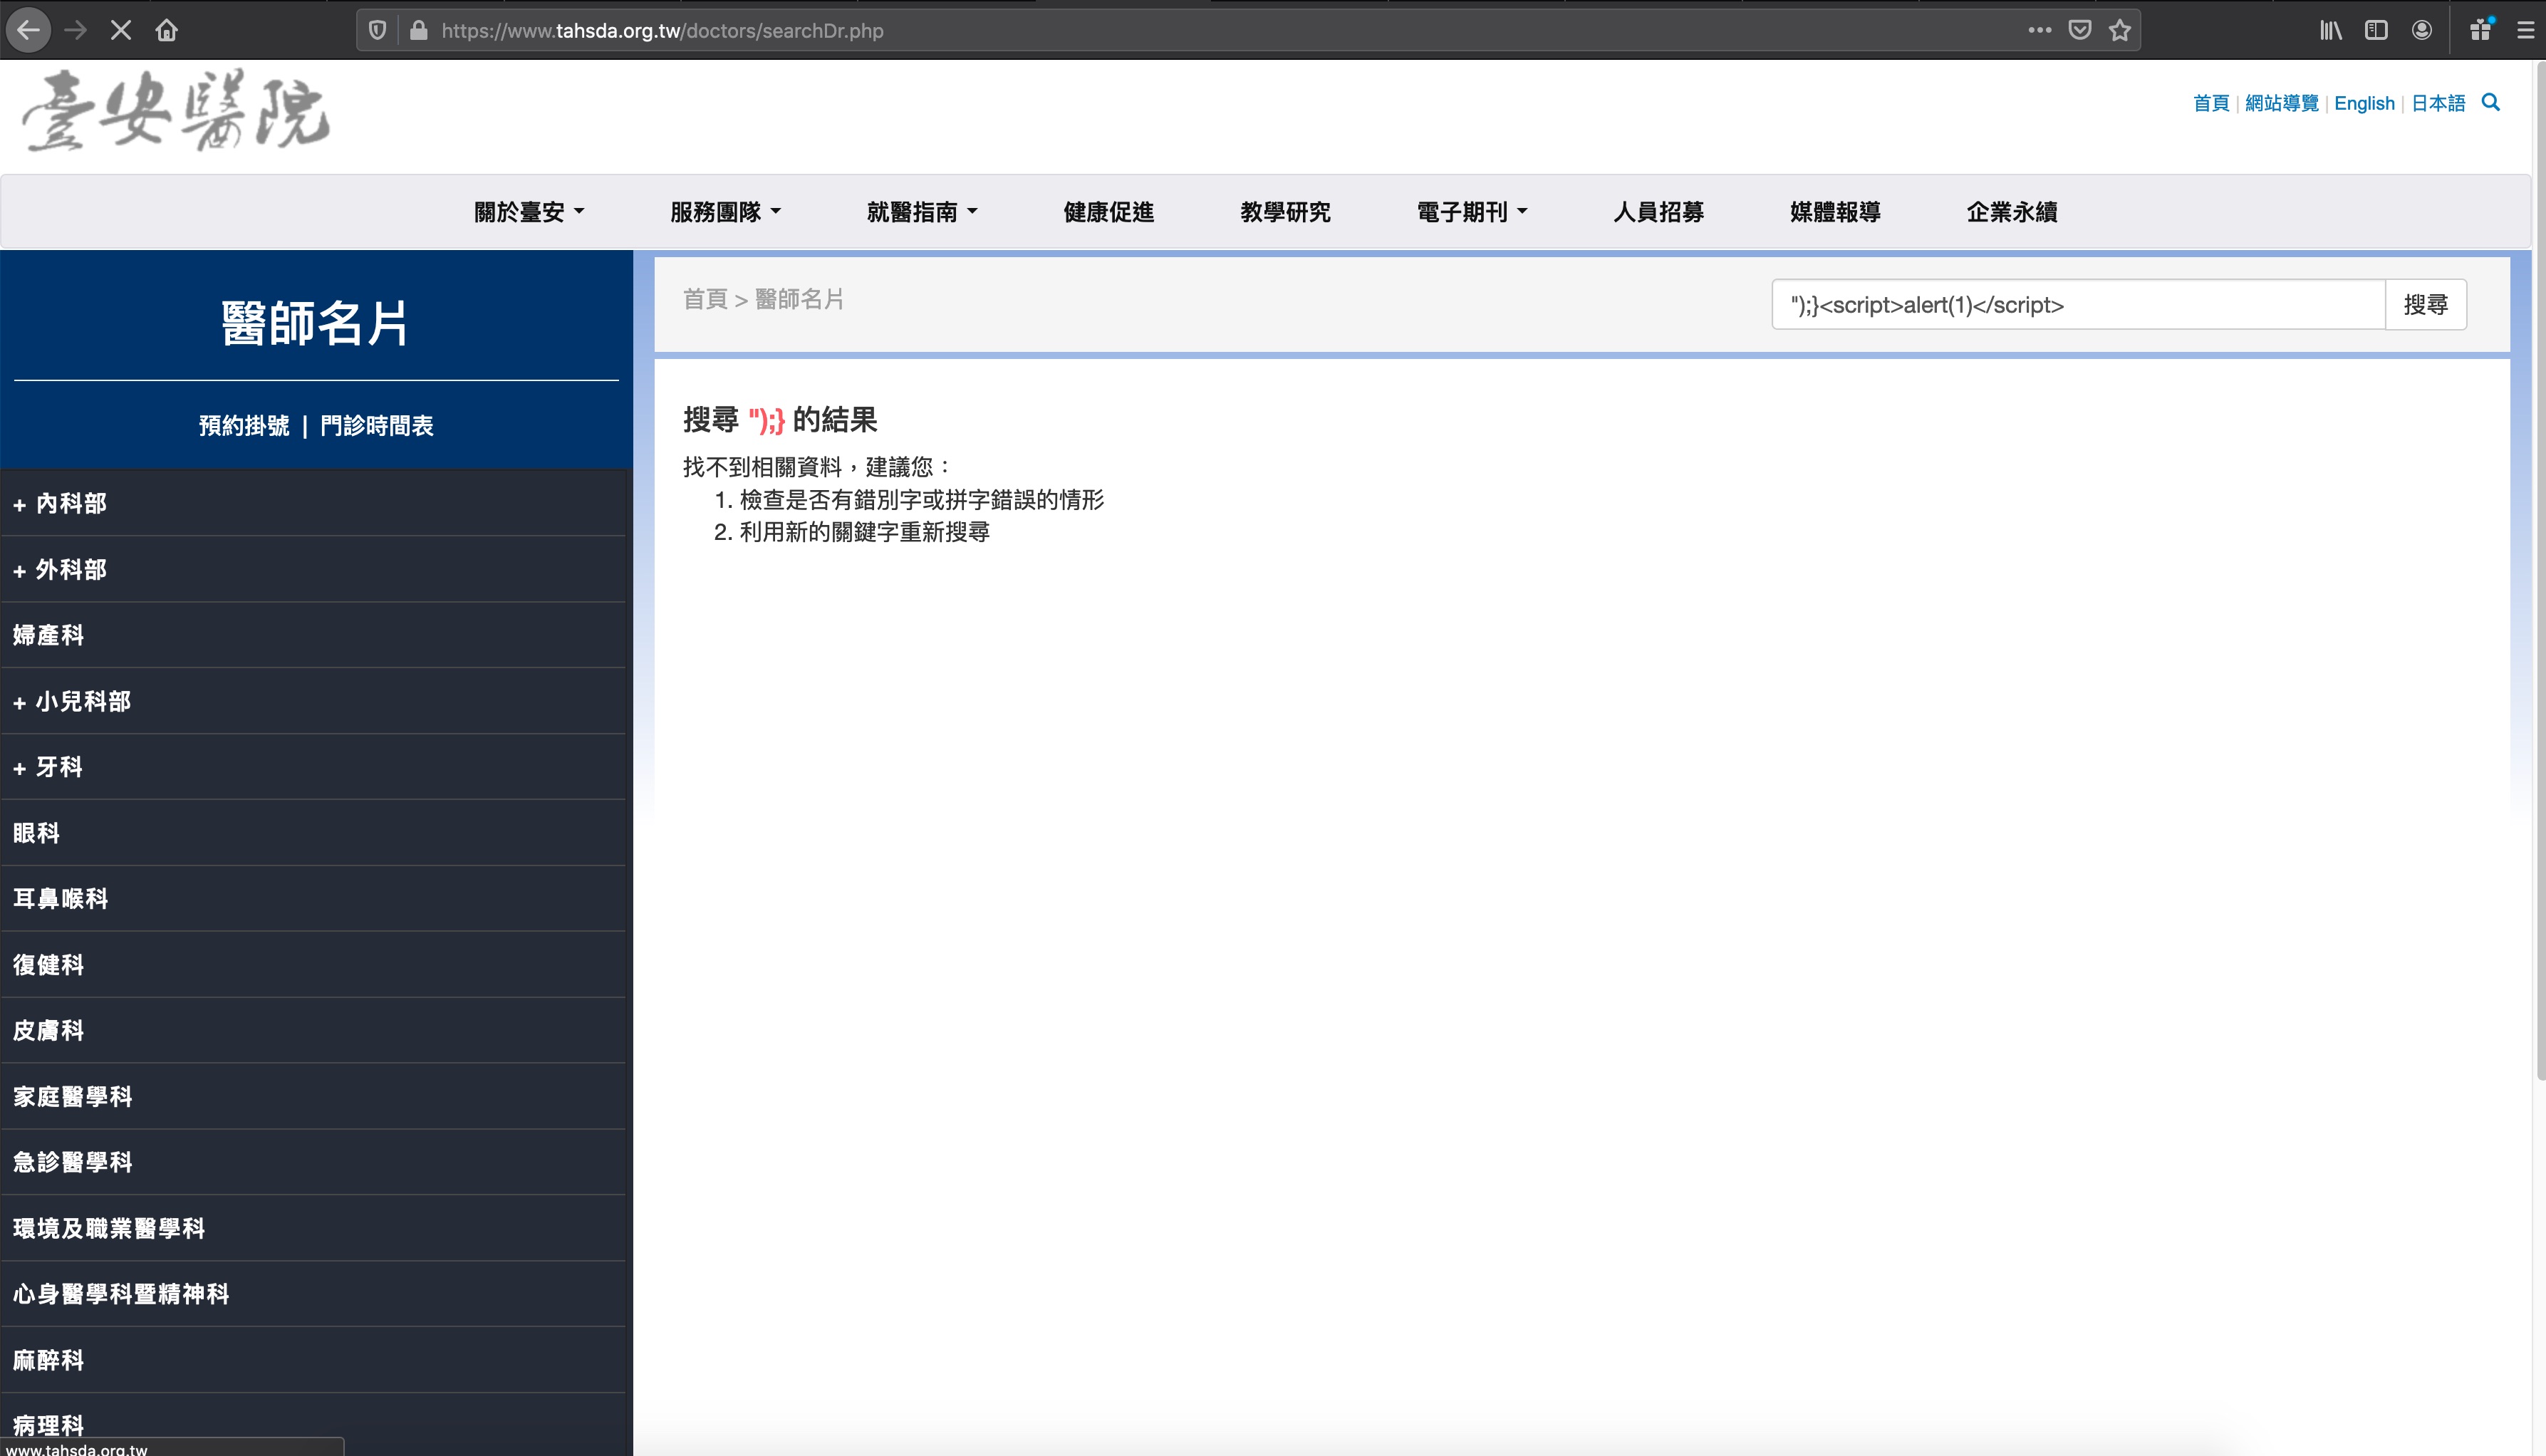This screenshot has width=2546, height=1456.
Task: Open the 人員招募 menu item
Action: coord(1658,212)
